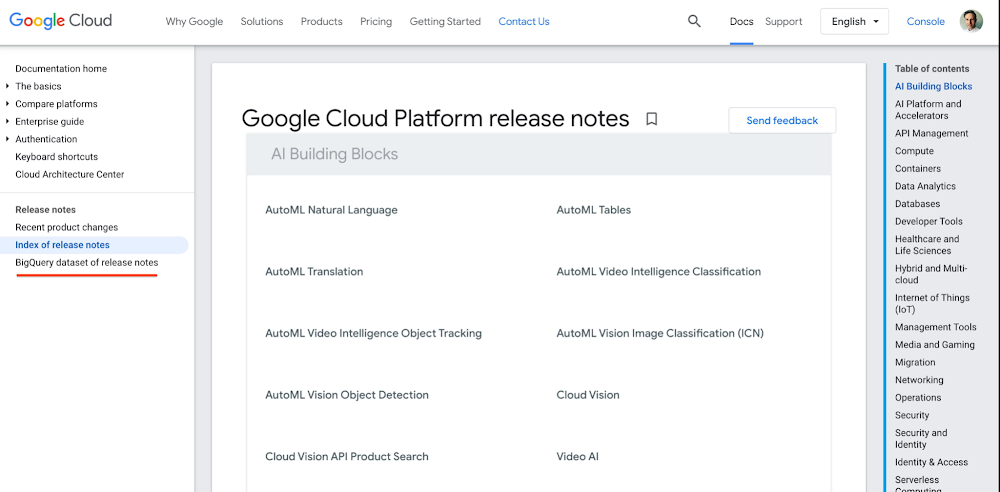Click the Google Cloud logo
Image resolution: width=1000 pixels, height=492 pixels.
pyautogui.click(x=61, y=21)
